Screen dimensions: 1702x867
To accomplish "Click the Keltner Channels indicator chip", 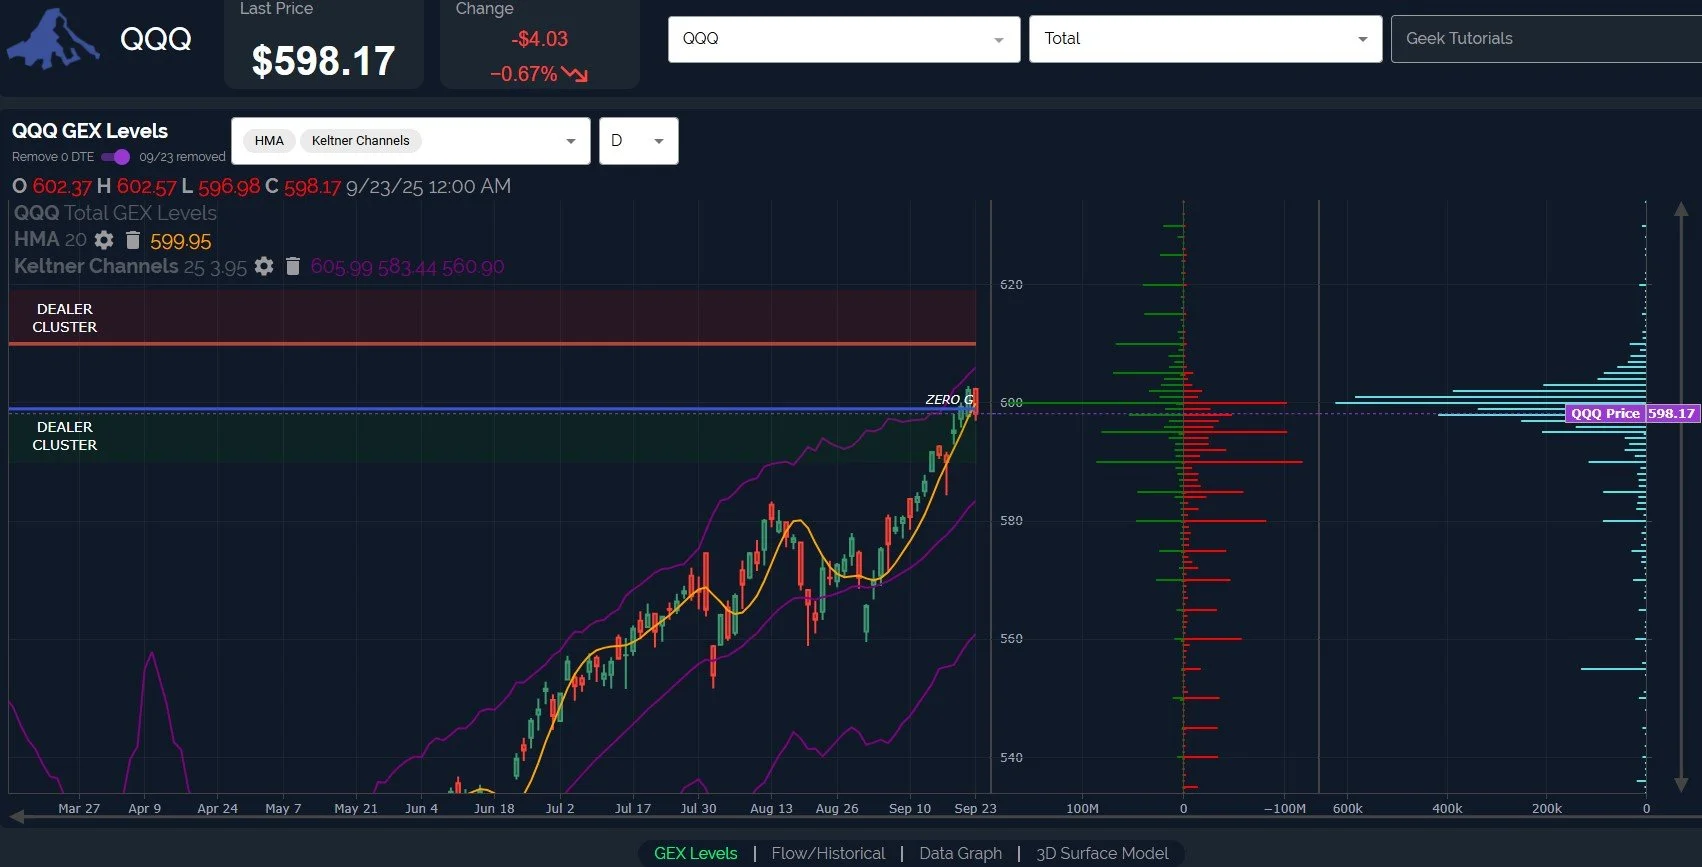I will [x=360, y=141].
